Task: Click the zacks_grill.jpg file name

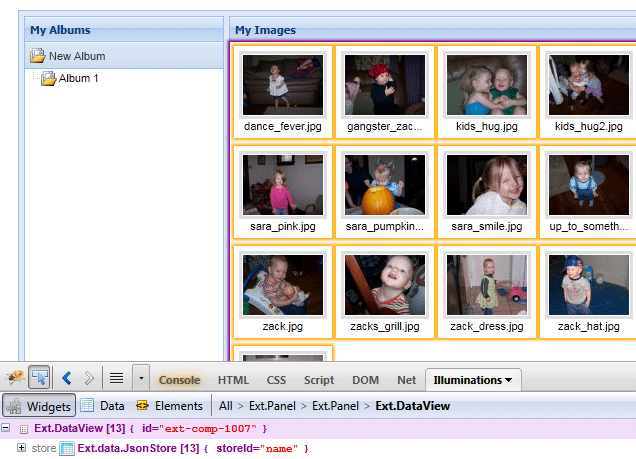Action: (385, 326)
